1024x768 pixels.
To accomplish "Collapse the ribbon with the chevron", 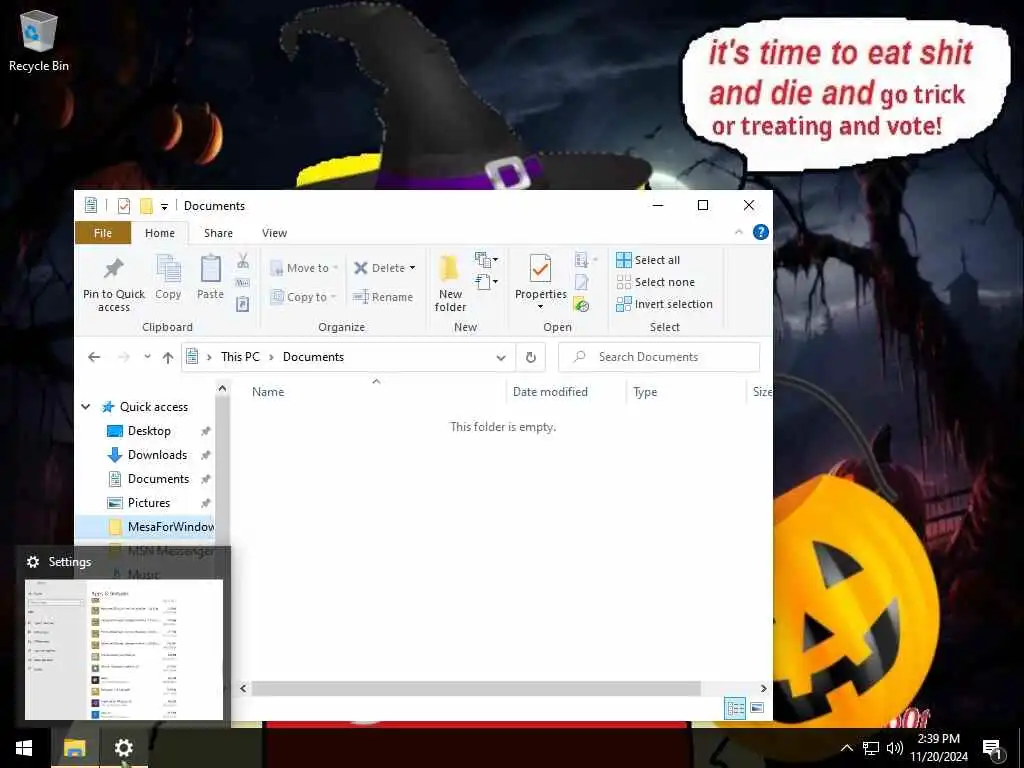I will coord(739,232).
